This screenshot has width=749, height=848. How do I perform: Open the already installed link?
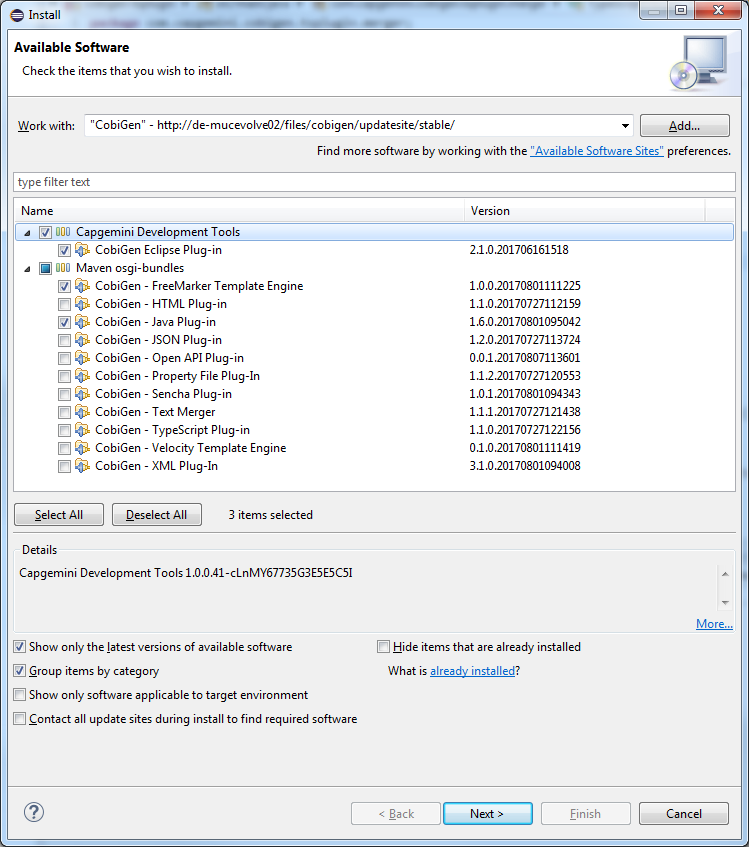coord(472,671)
